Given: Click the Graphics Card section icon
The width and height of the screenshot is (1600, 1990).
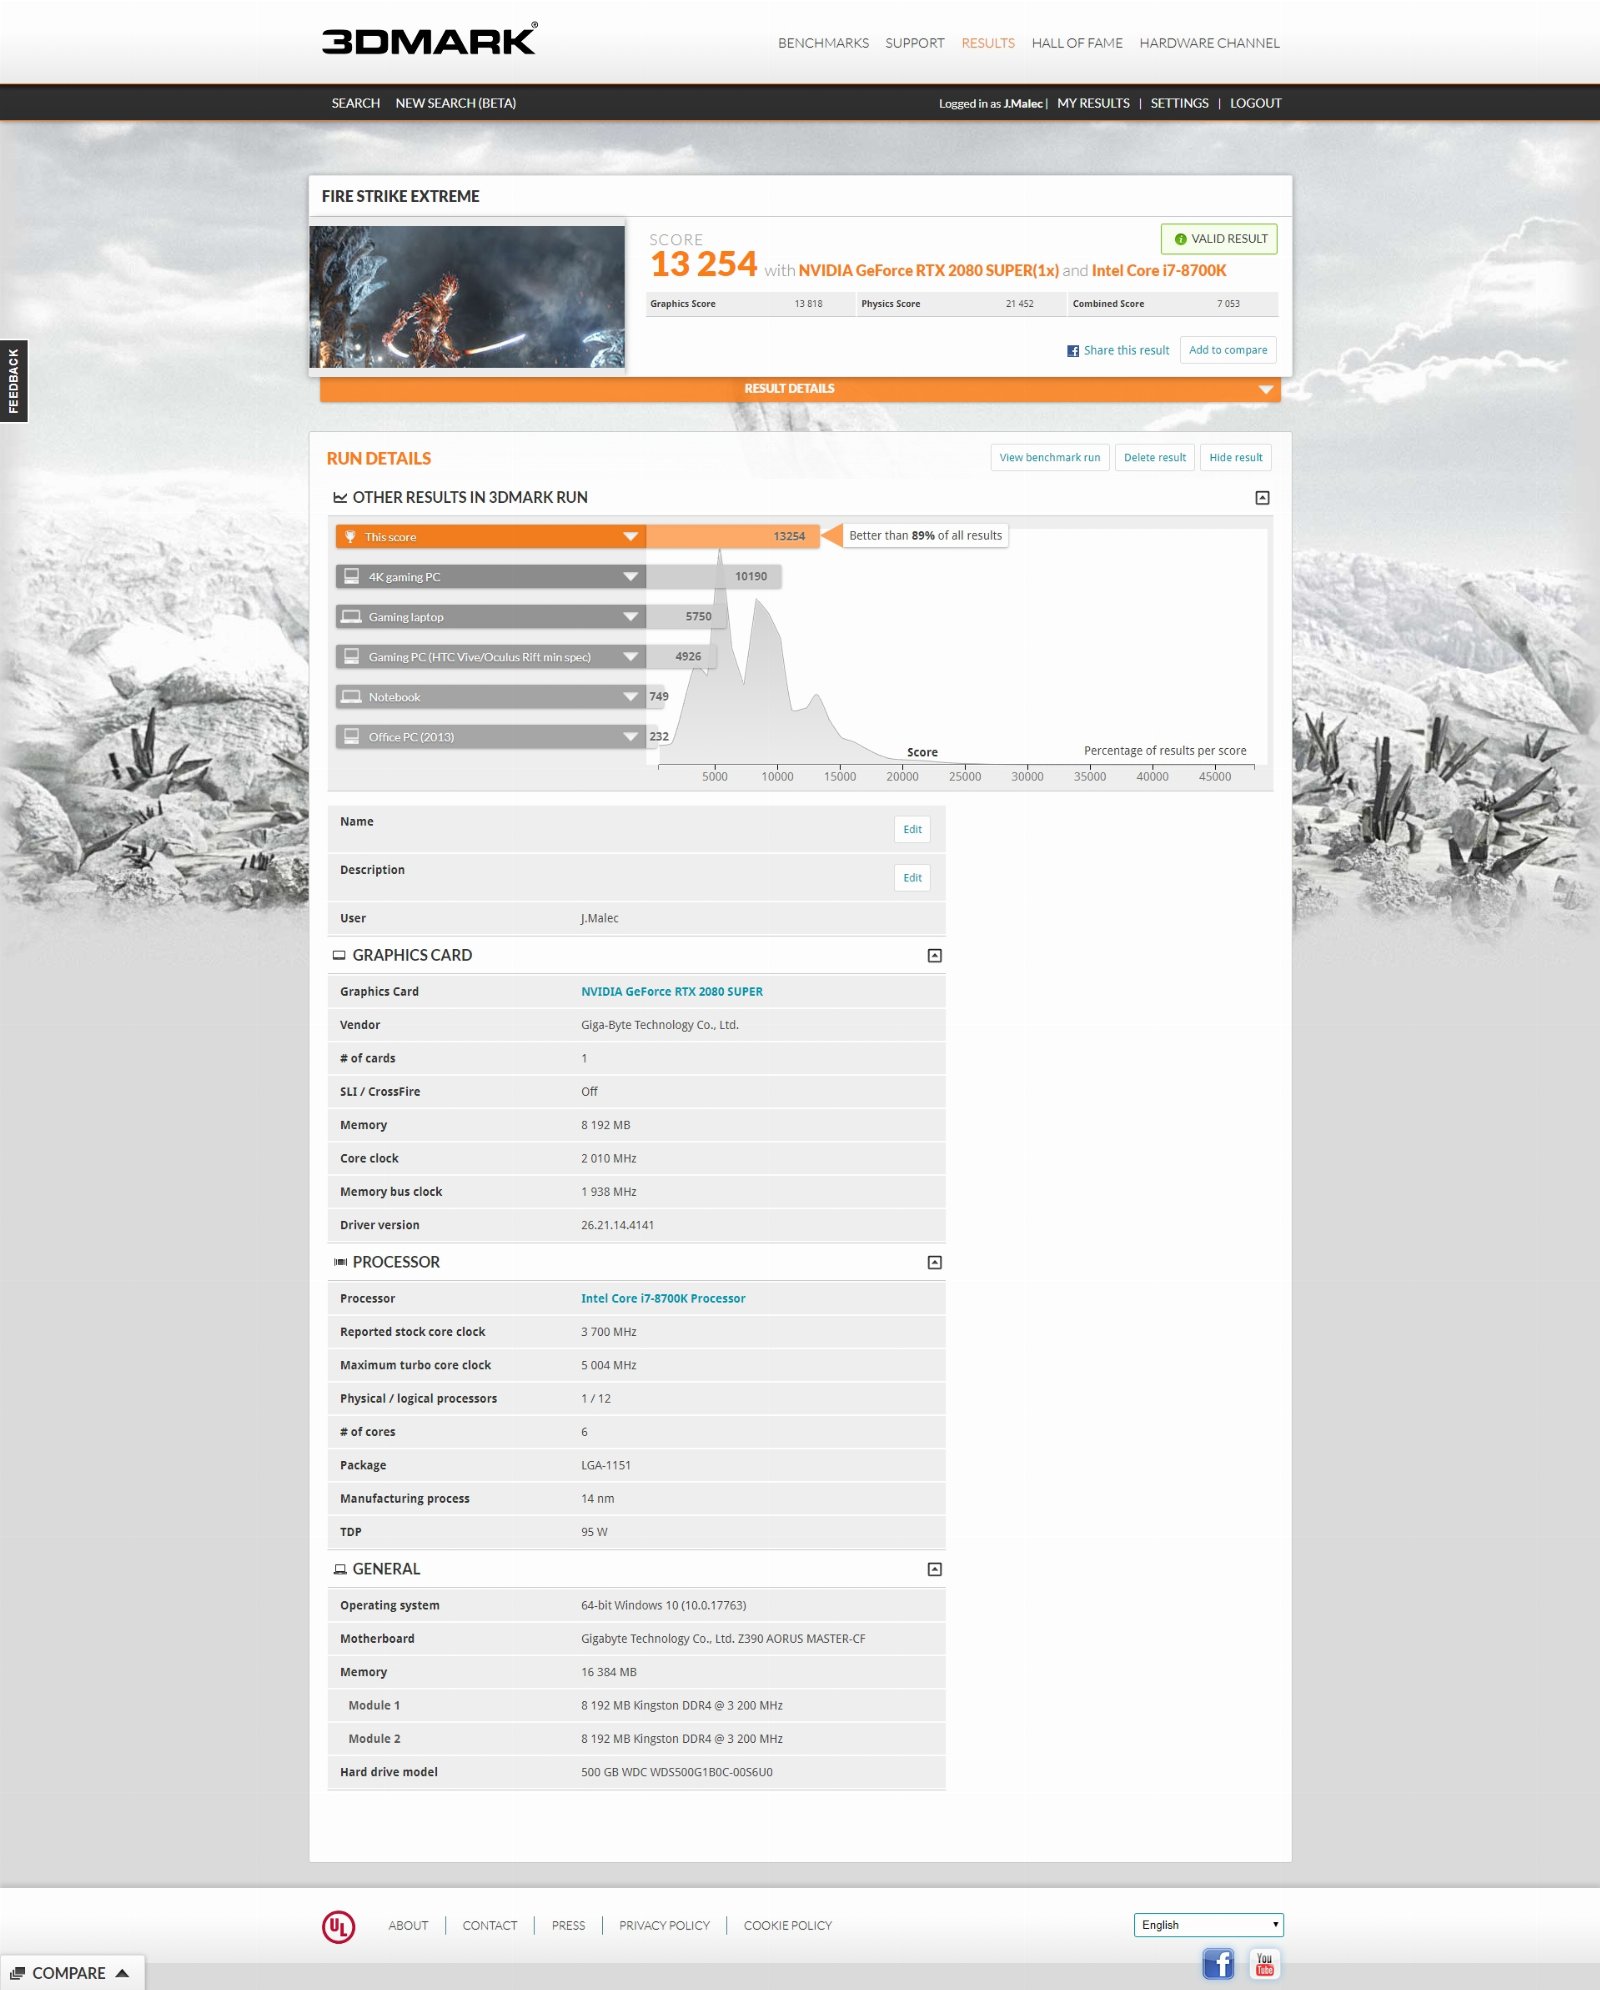Looking at the screenshot, I should pos(339,955).
